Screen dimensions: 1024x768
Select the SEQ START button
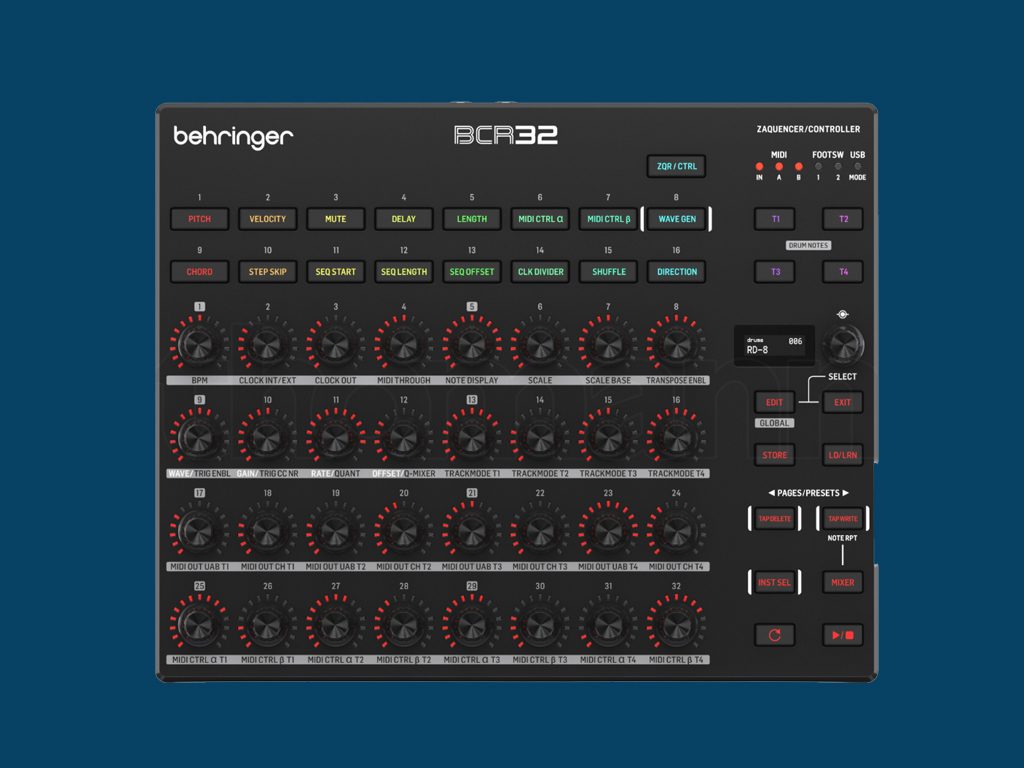point(336,272)
